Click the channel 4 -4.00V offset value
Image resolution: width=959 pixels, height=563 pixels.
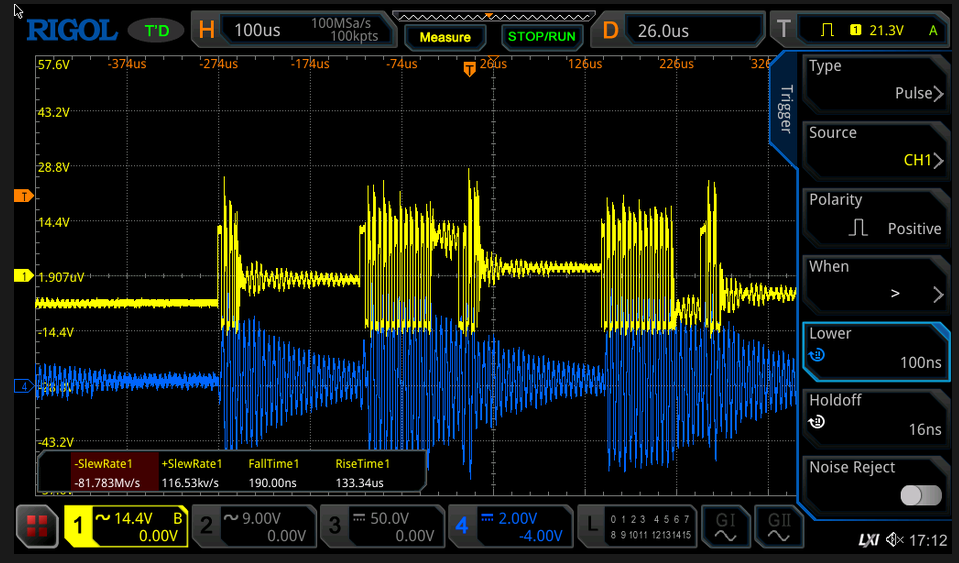(x=541, y=536)
